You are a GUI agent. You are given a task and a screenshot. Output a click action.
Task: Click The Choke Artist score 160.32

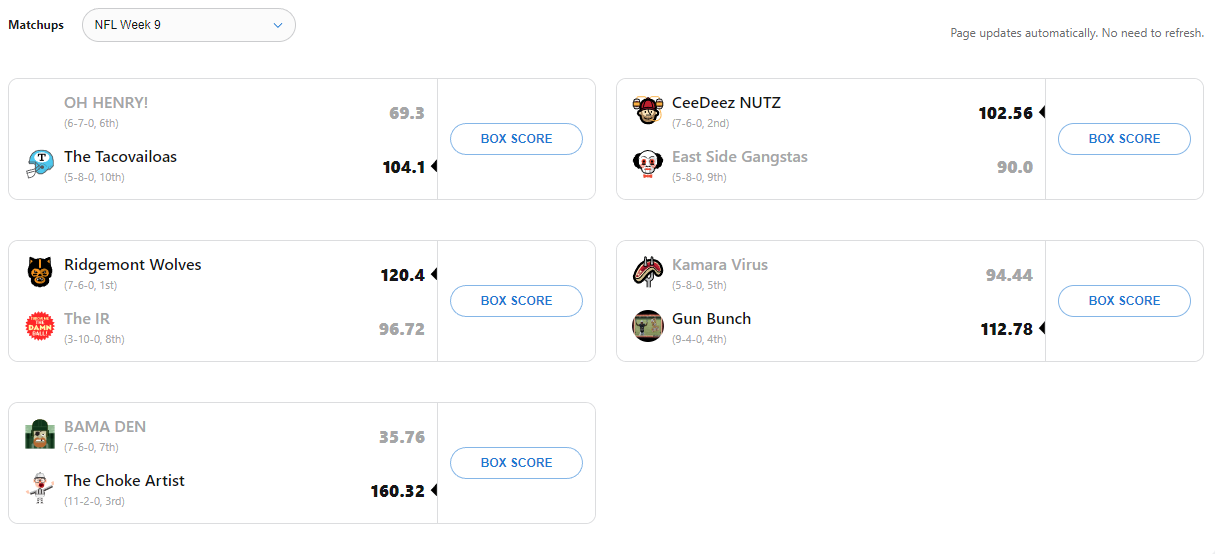(397, 491)
